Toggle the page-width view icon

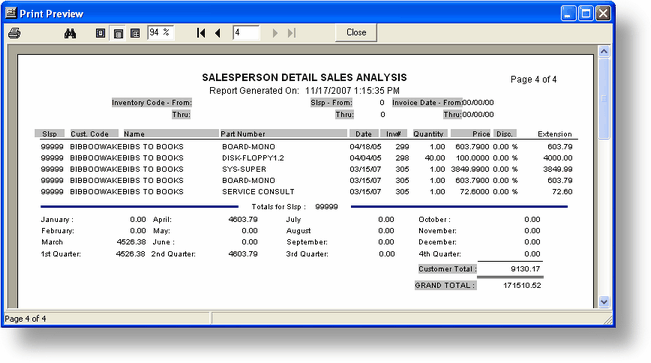118,33
